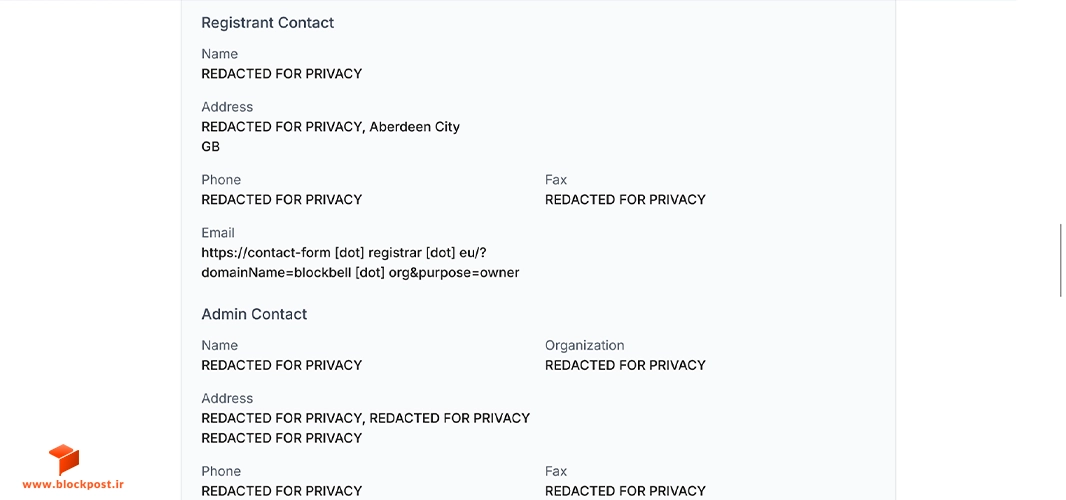Image resolution: width=1066 pixels, height=500 pixels.
Task: Click the Admin Fax label
Action: (556, 471)
